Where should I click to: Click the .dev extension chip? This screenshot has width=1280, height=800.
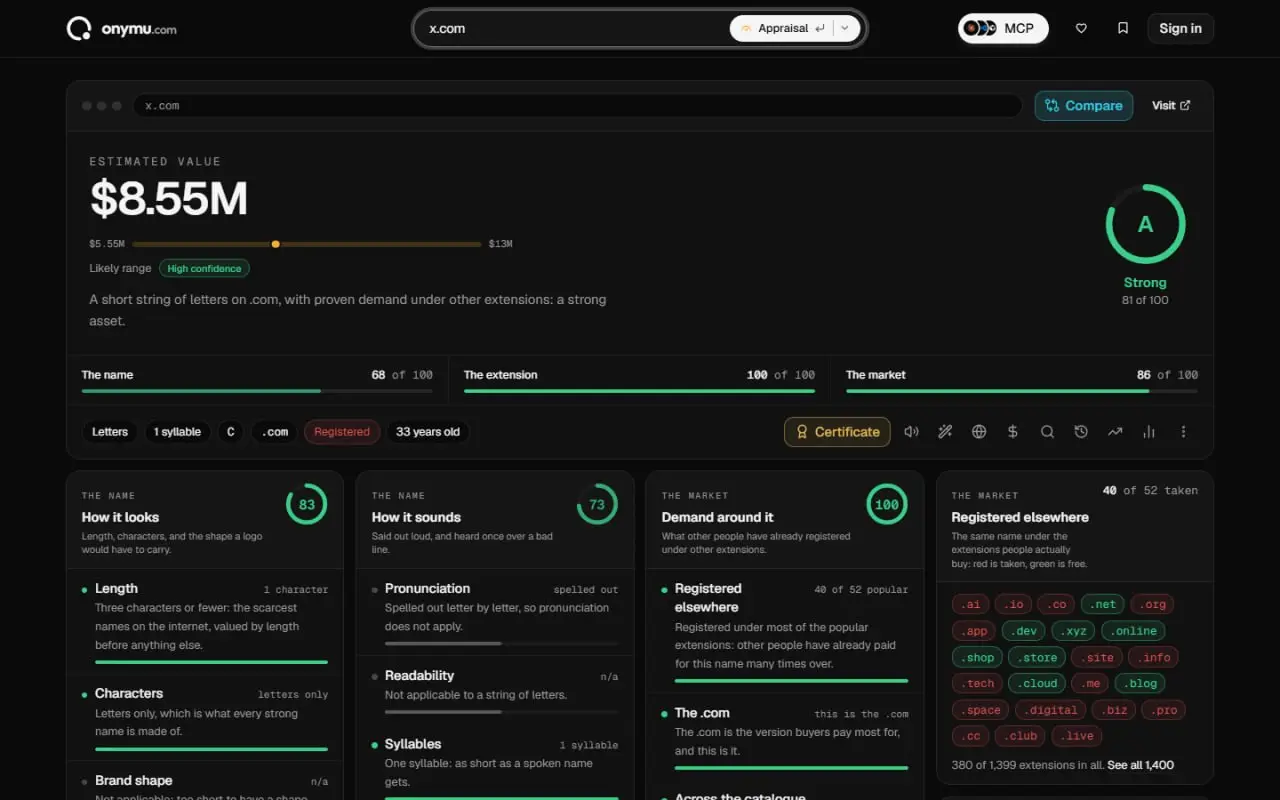[x=1024, y=631]
